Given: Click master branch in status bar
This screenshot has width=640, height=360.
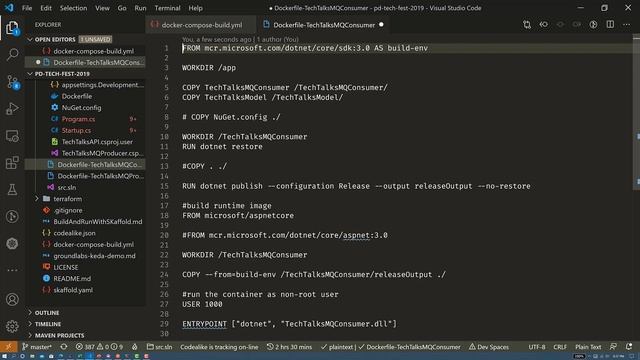Looking at the screenshot, I should pyautogui.click(x=37, y=347).
